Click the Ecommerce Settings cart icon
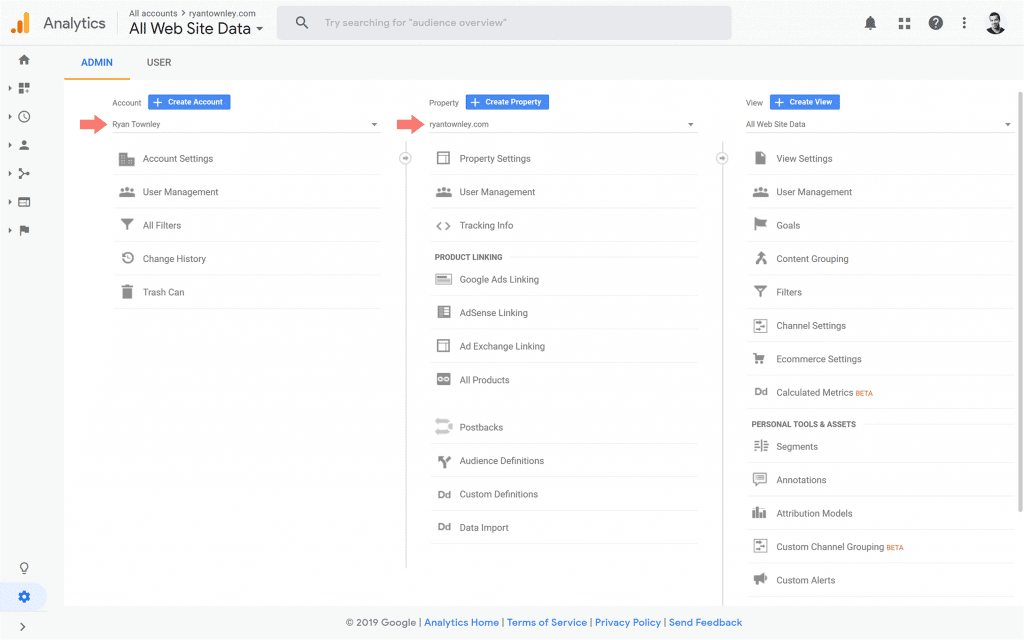The image size is (1024, 640). tap(760, 359)
